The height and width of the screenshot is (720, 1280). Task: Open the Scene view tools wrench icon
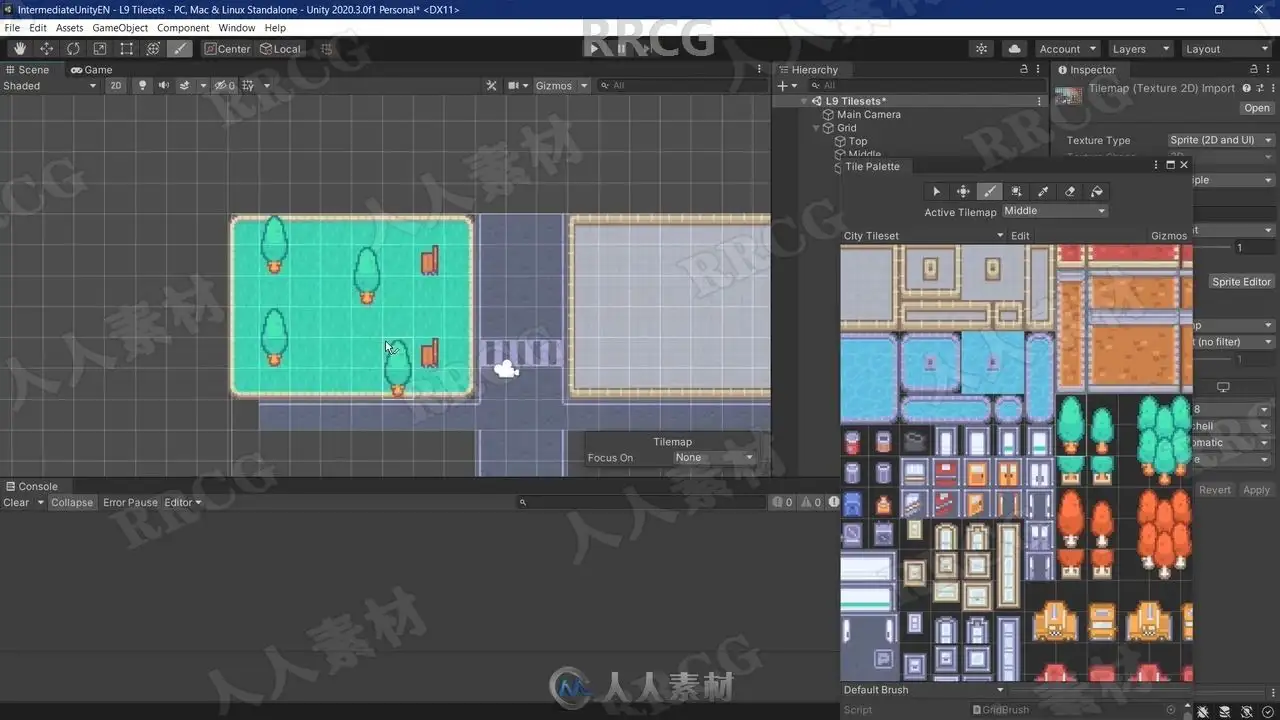tap(491, 85)
